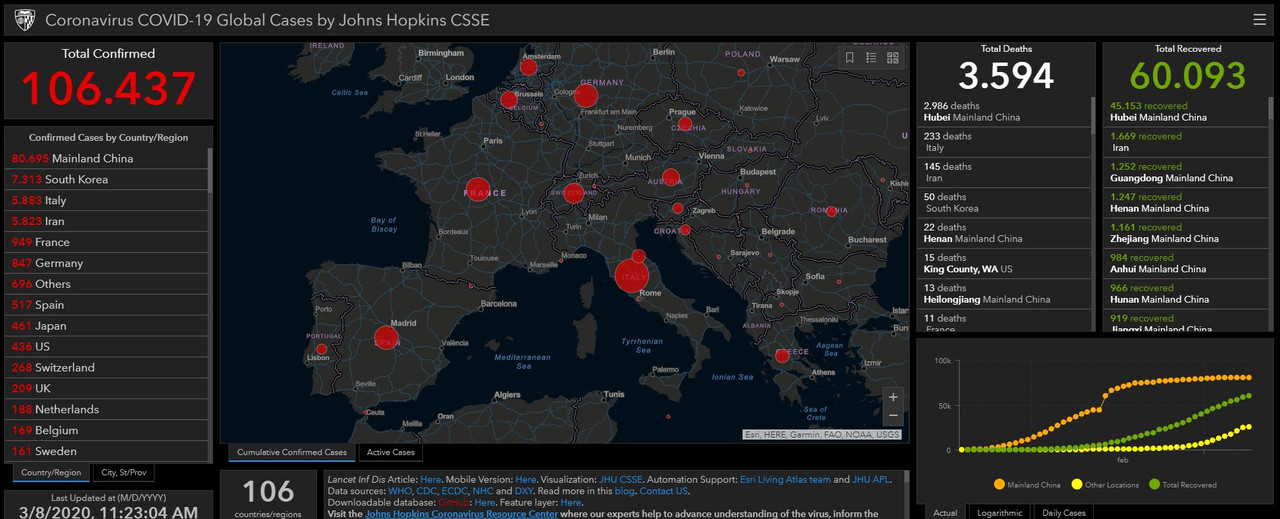This screenshot has width=1280, height=519.
Task: Open the blog link
Action: 624,491
